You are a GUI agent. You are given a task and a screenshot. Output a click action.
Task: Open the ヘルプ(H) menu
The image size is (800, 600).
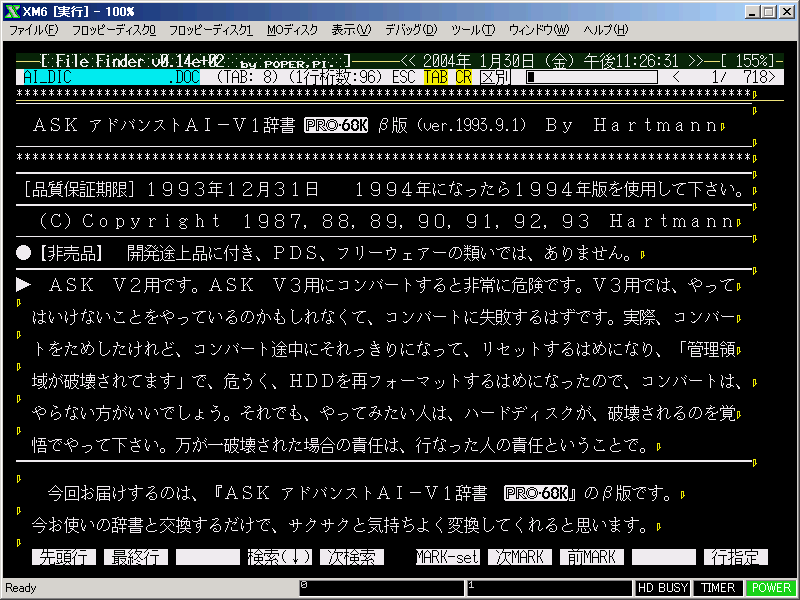pos(606,30)
